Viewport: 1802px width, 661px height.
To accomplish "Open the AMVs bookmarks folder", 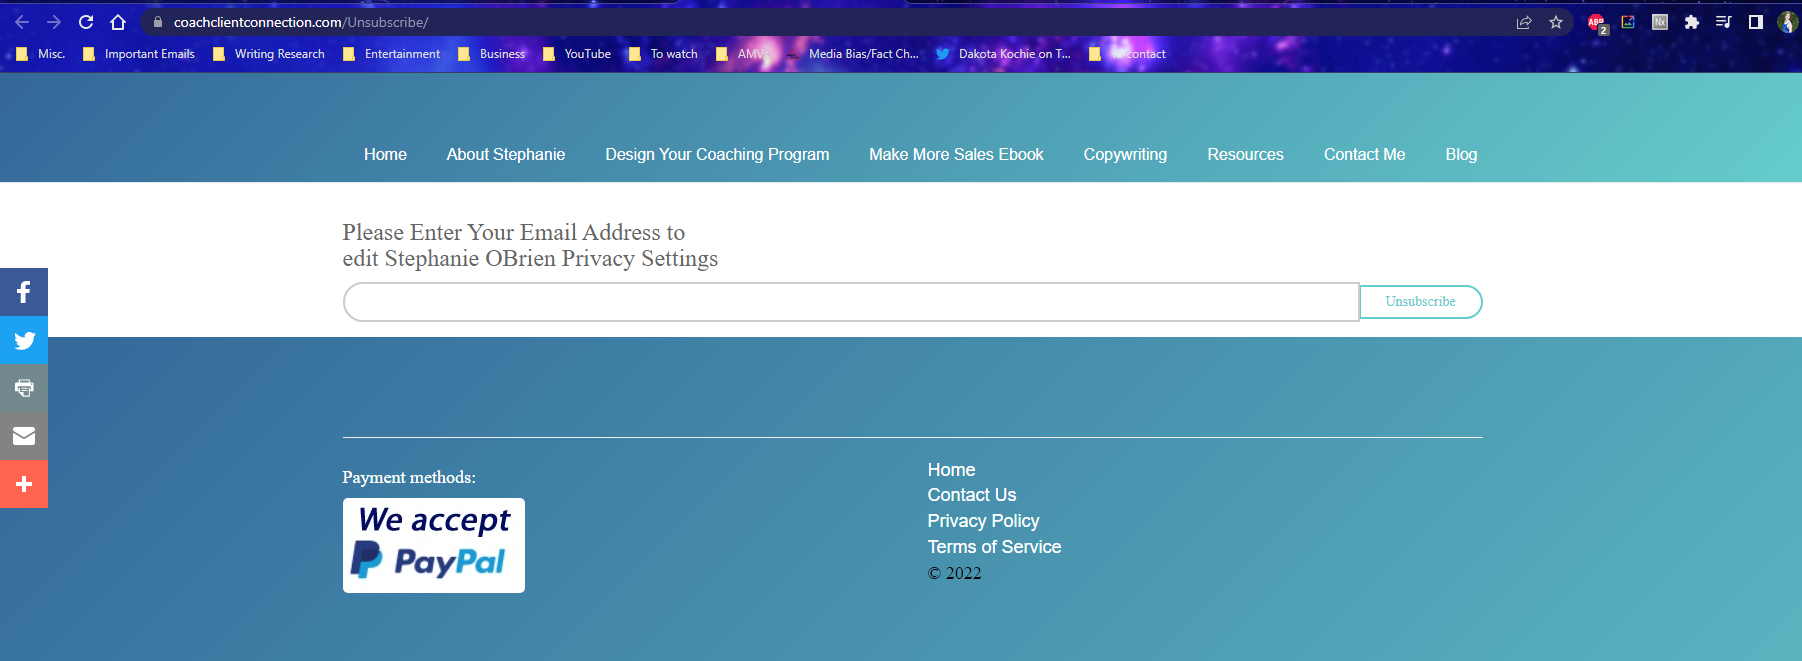I will [741, 54].
